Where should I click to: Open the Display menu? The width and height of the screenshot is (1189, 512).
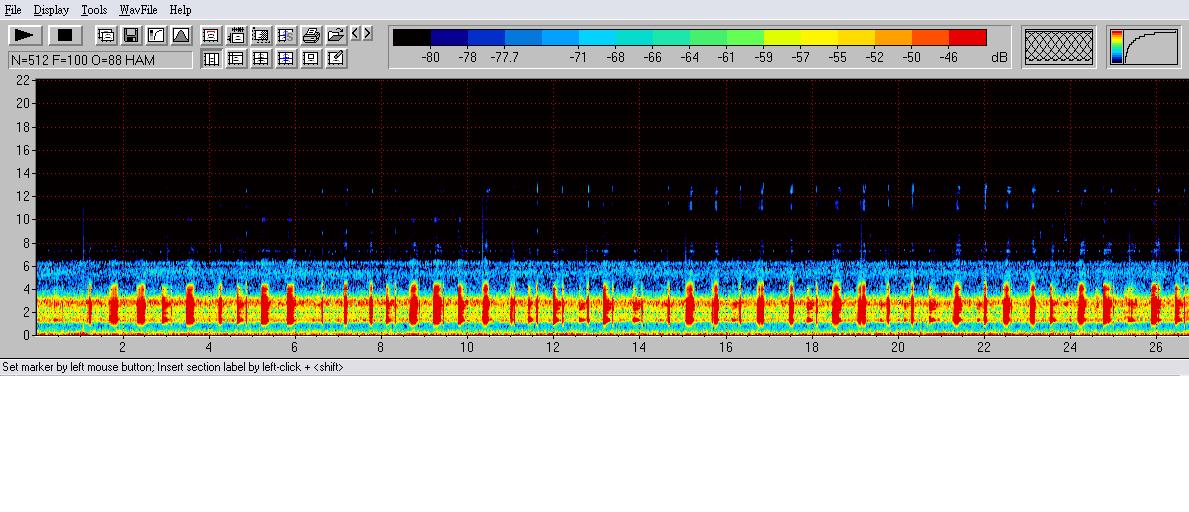51,10
